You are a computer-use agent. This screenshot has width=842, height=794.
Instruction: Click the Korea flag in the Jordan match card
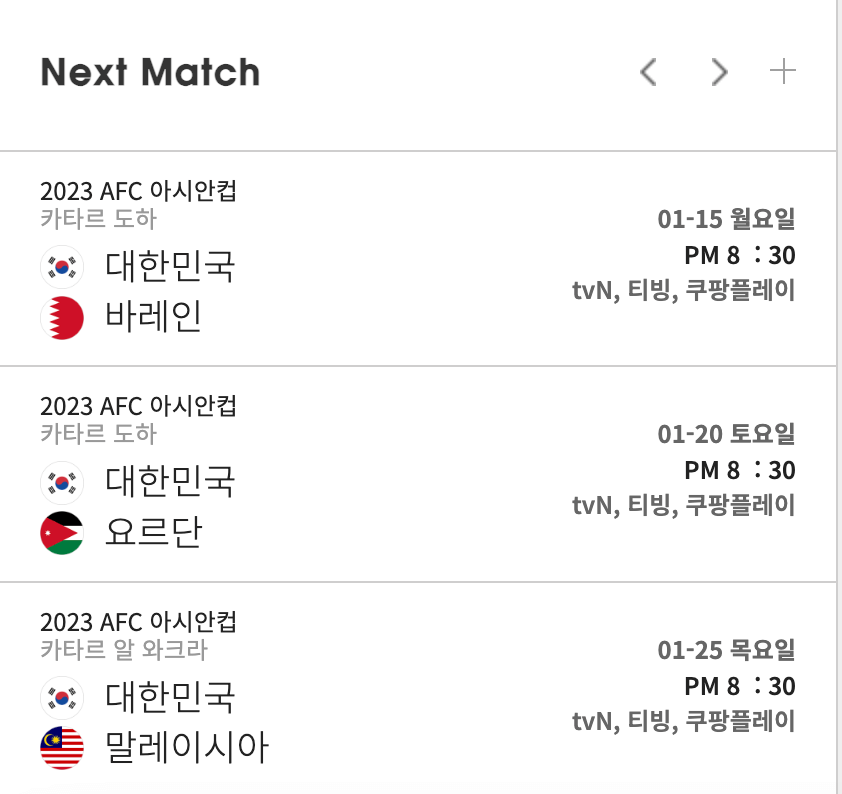tap(62, 482)
